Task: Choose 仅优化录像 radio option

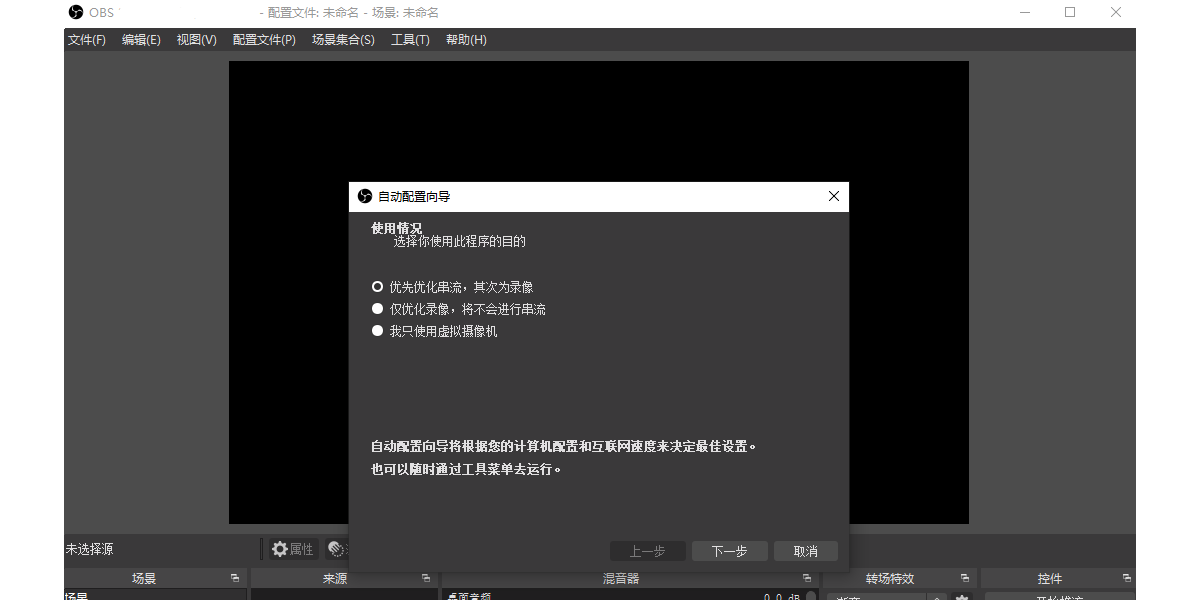Action: point(380,308)
